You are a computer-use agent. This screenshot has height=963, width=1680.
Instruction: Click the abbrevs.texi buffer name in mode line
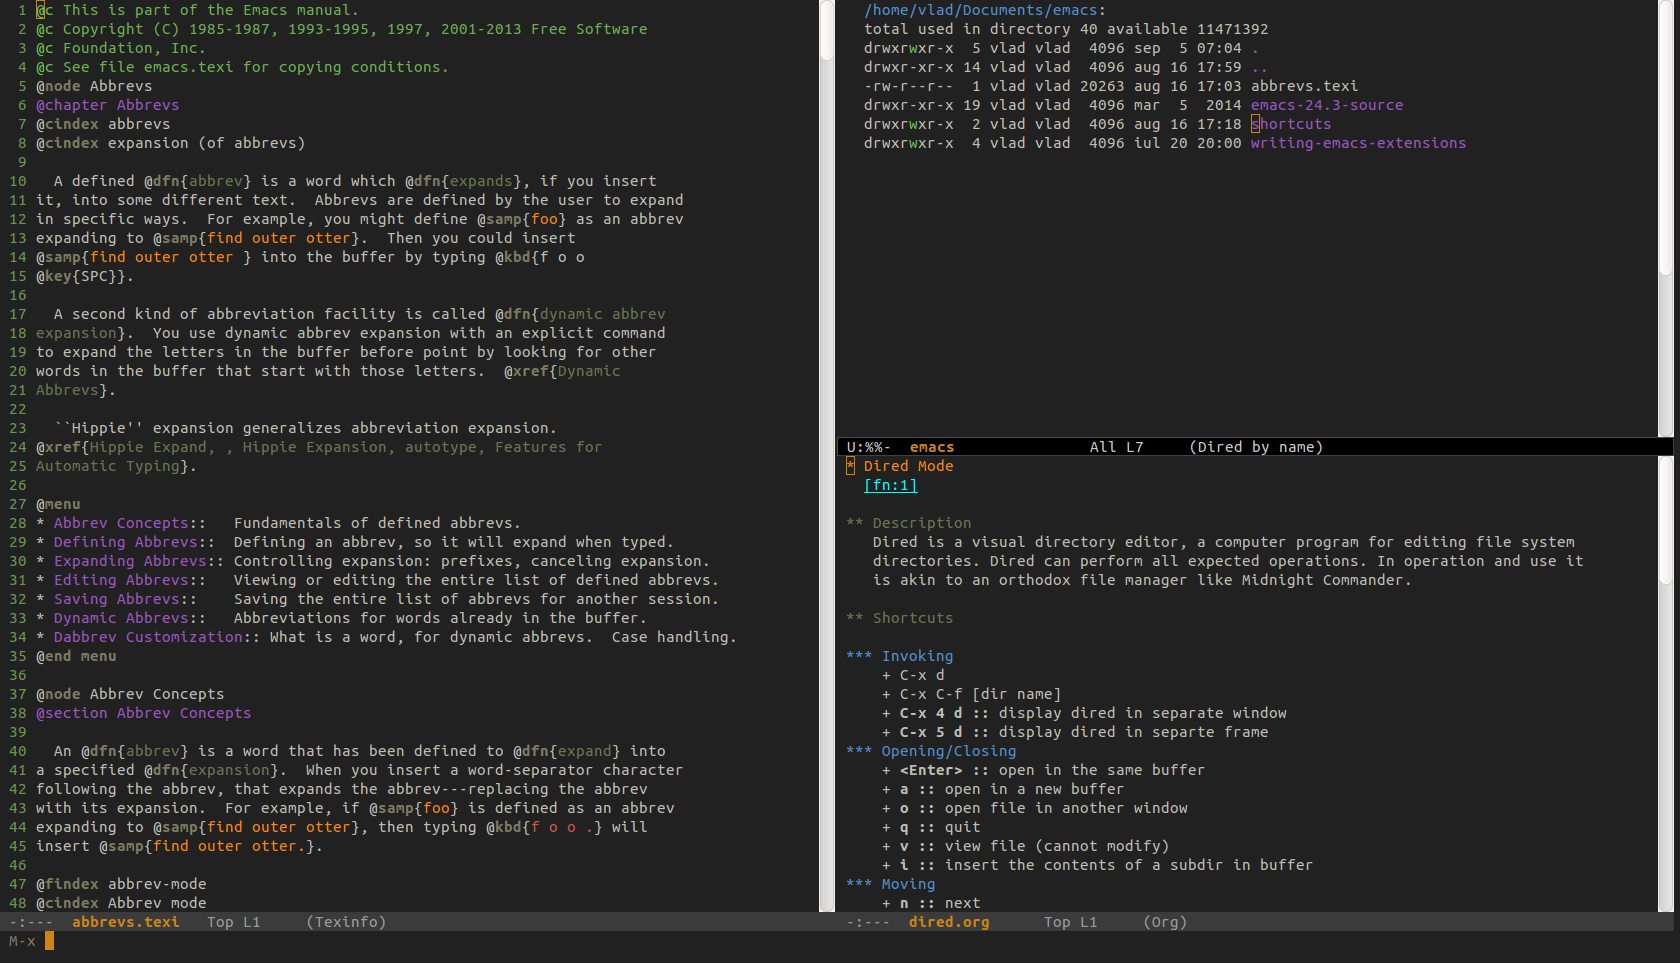(x=126, y=922)
